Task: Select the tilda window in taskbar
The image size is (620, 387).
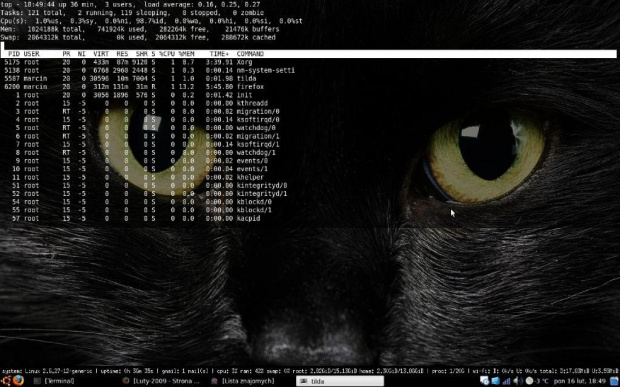Action: 340,381
